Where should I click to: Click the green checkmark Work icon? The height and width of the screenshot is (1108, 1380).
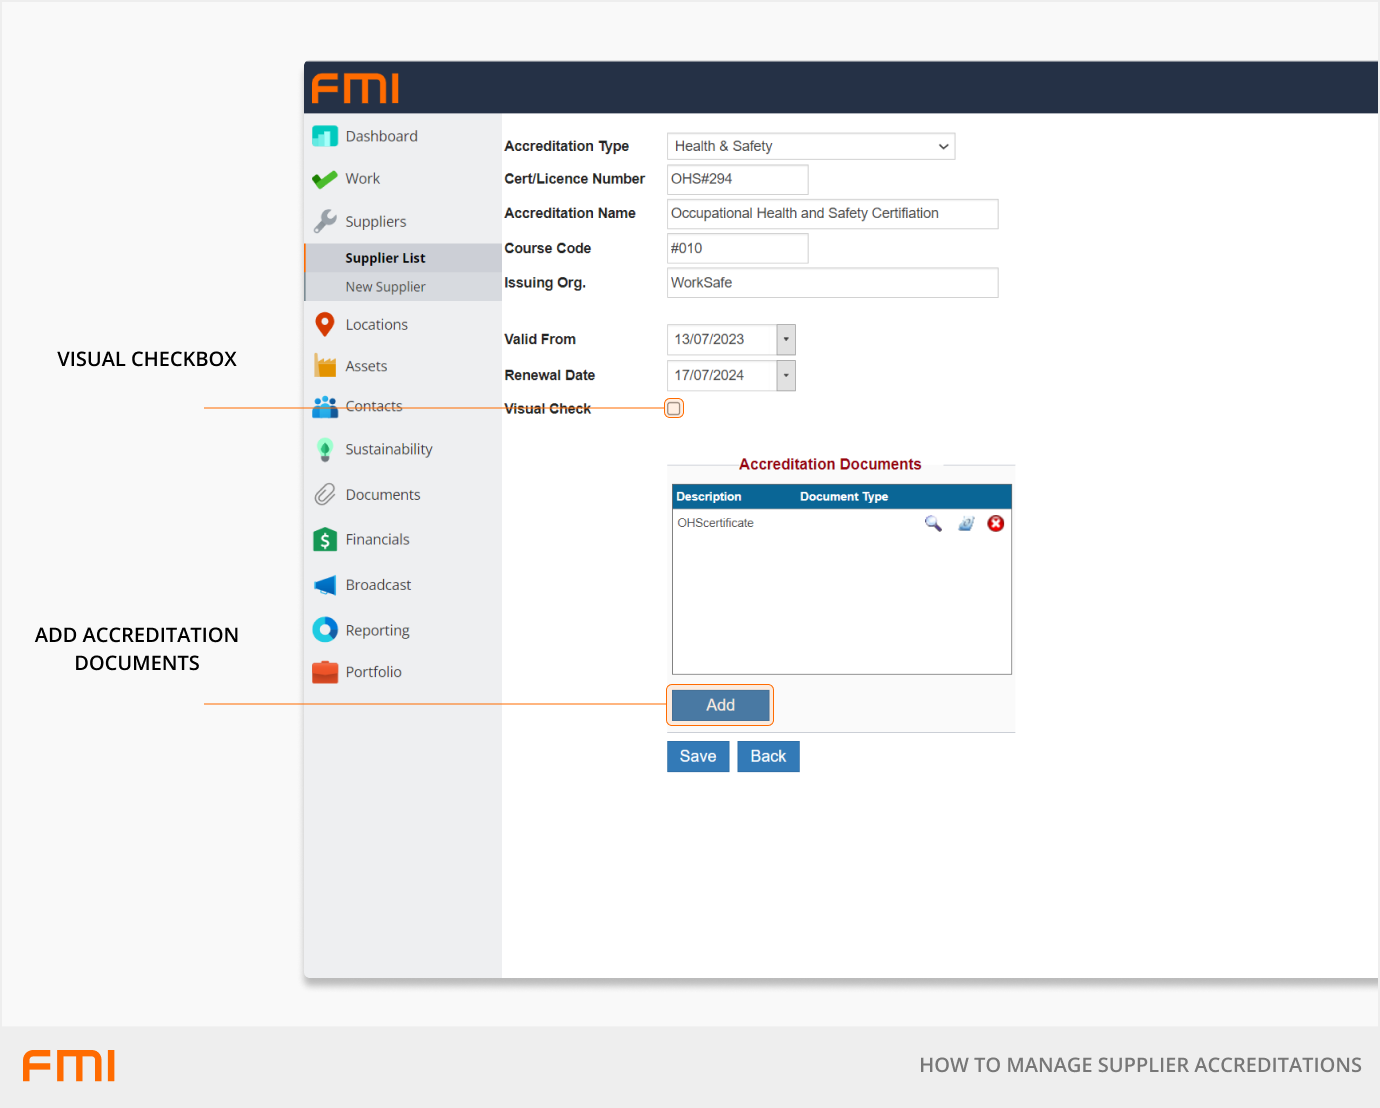click(325, 179)
